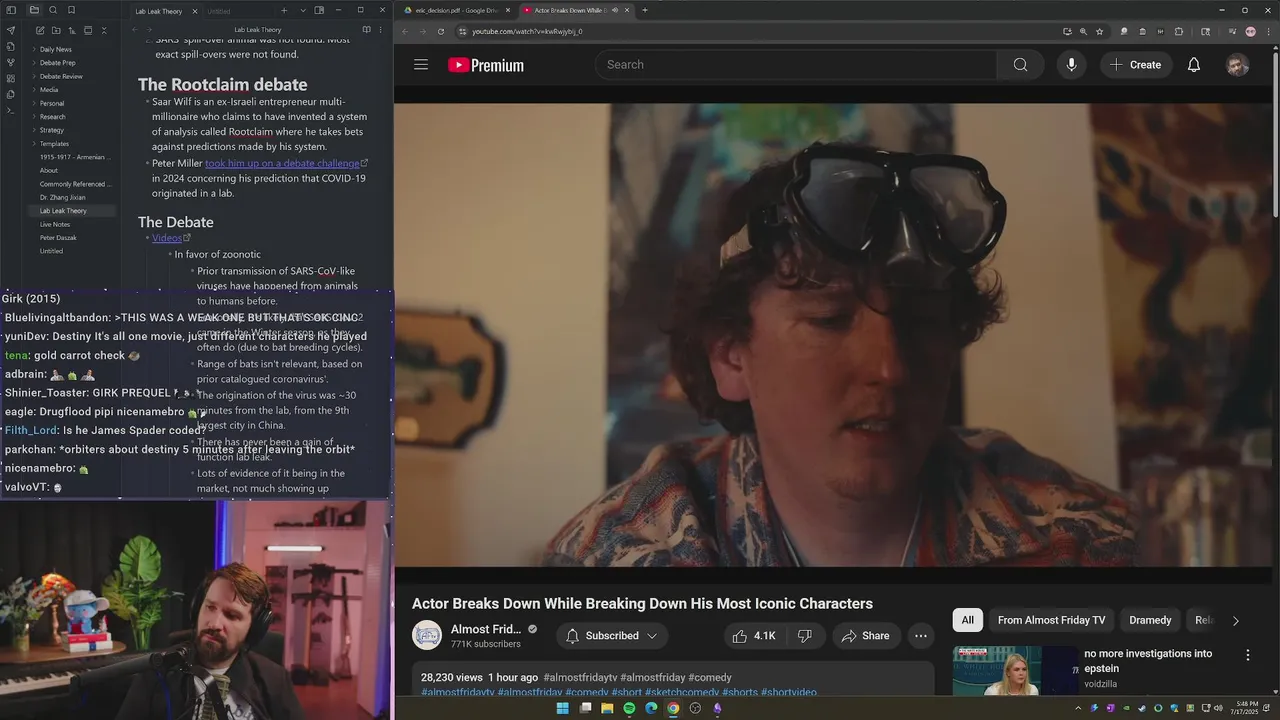
Task: Close the Lab Leak Theory Obsidian tab
Action: click(194, 11)
